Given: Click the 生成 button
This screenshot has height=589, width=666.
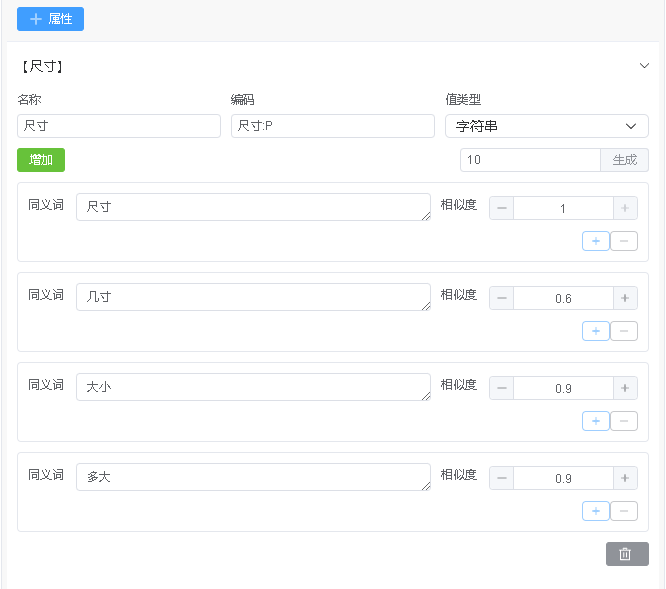Looking at the screenshot, I should click(624, 160).
